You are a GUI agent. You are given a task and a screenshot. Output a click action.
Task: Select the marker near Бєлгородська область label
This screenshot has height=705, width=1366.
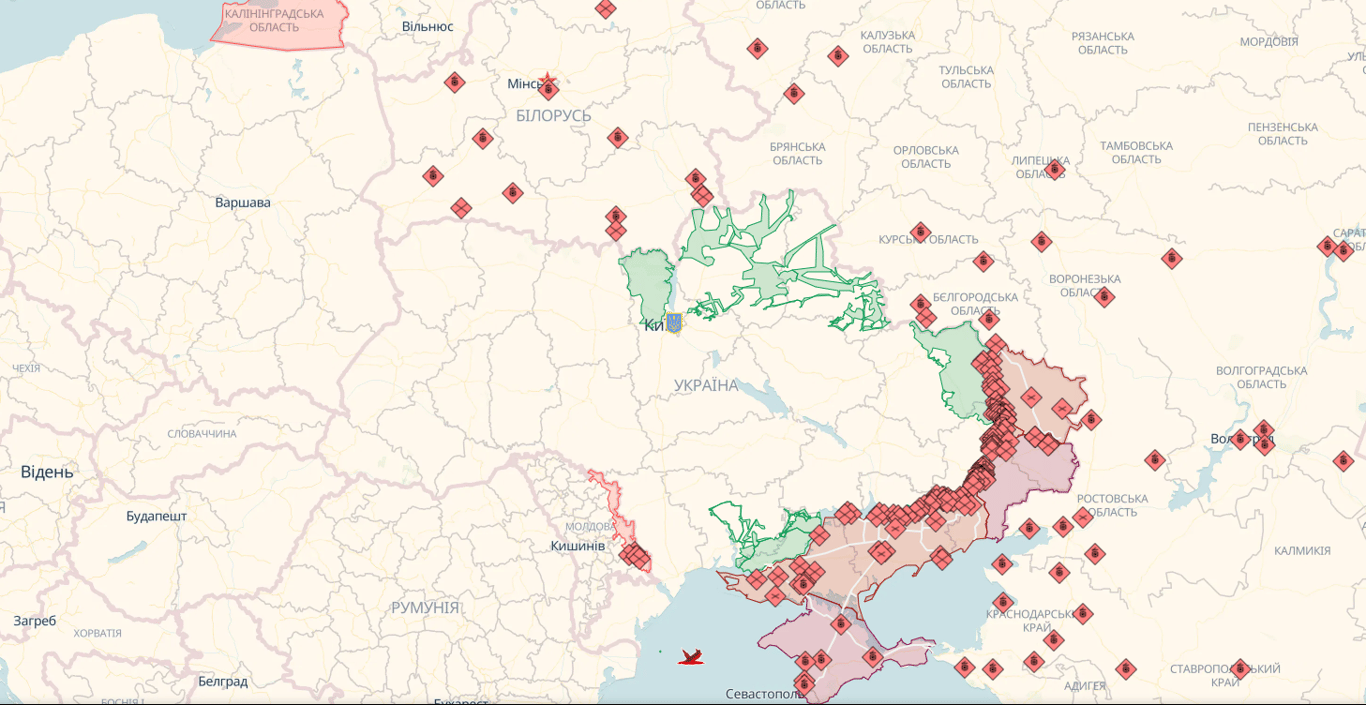pyautogui.click(x=988, y=319)
